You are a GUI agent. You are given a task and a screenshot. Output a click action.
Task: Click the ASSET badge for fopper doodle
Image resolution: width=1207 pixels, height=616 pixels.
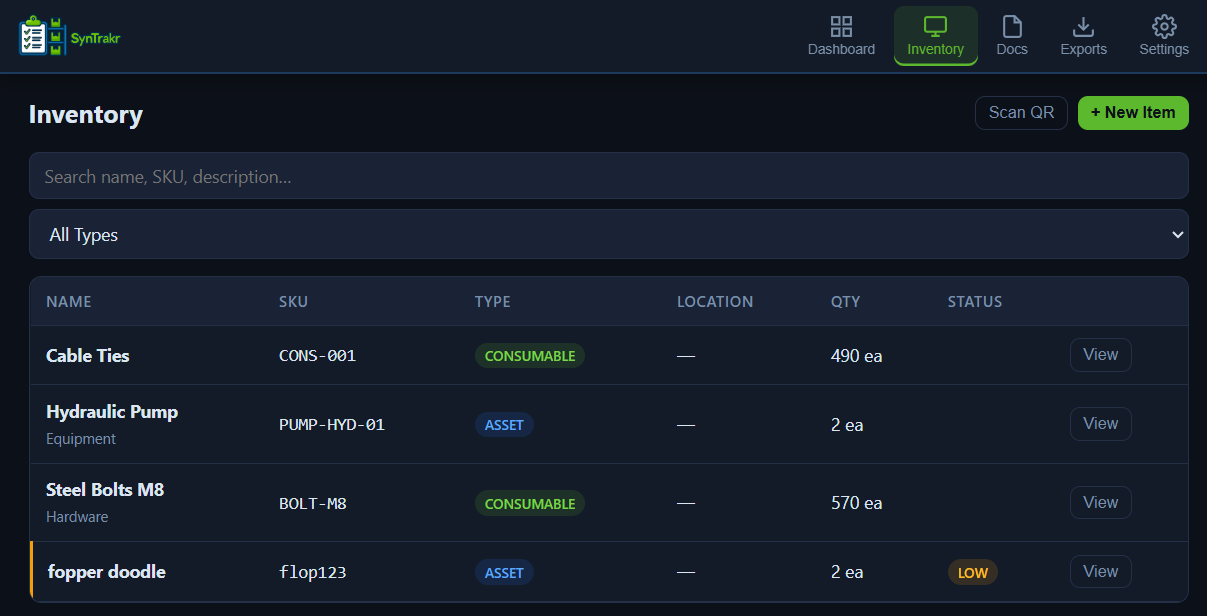[504, 573]
